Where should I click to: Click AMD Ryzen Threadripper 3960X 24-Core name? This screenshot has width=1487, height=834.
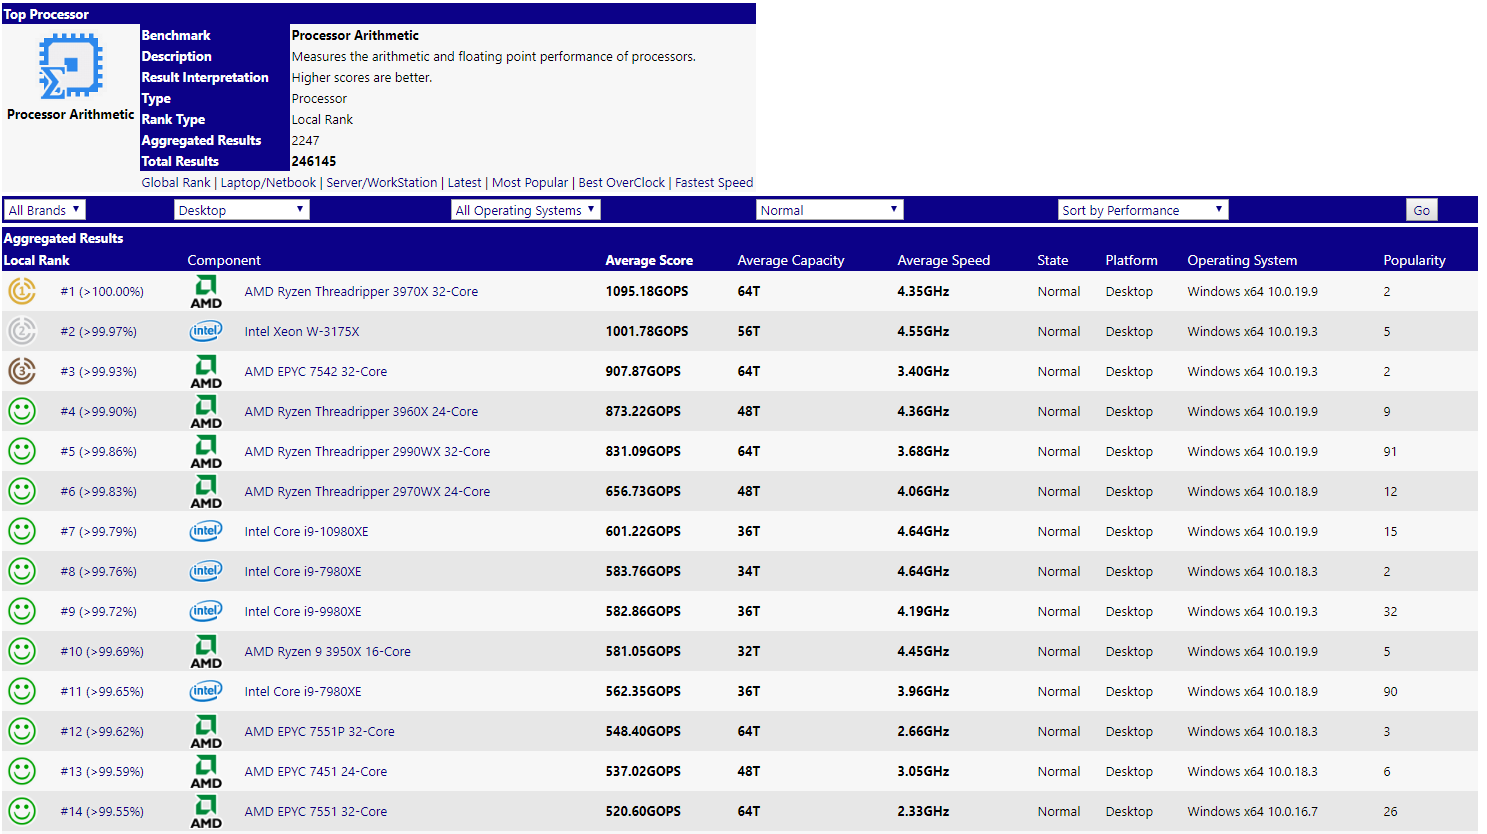(361, 411)
